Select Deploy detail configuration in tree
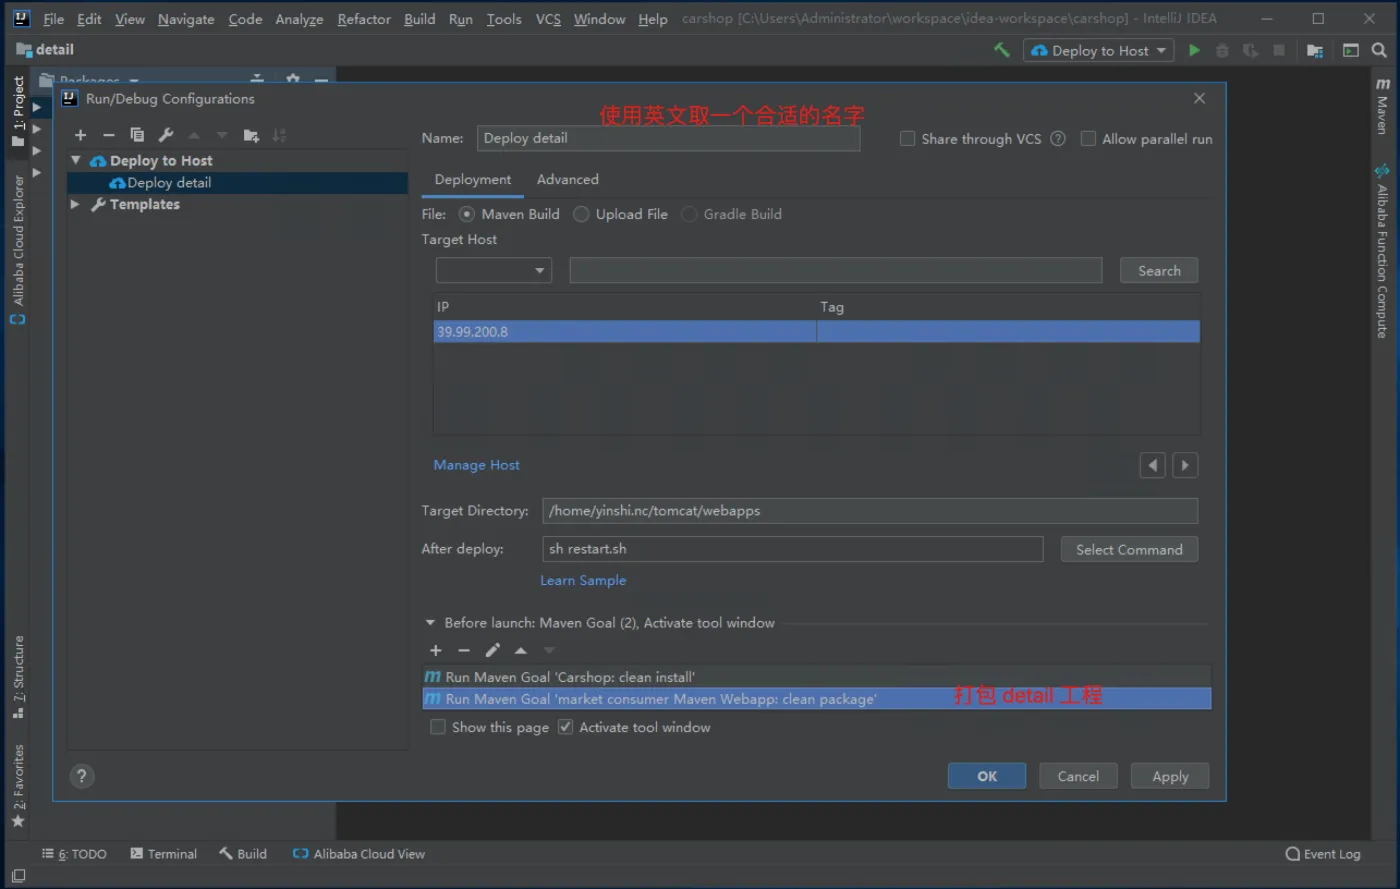Viewport: 1400px width, 889px height. (x=237, y=182)
